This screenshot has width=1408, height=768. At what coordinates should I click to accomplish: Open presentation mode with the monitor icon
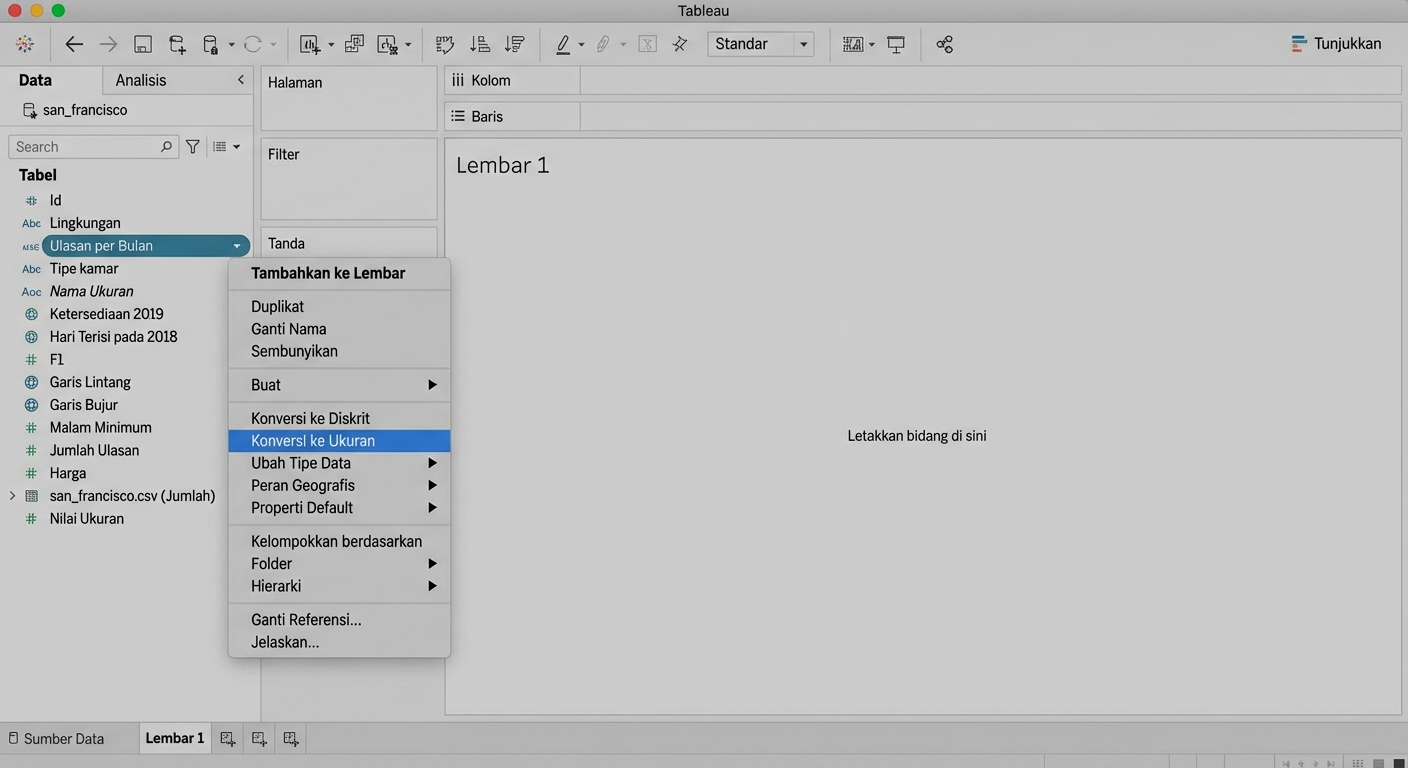click(x=896, y=44)
